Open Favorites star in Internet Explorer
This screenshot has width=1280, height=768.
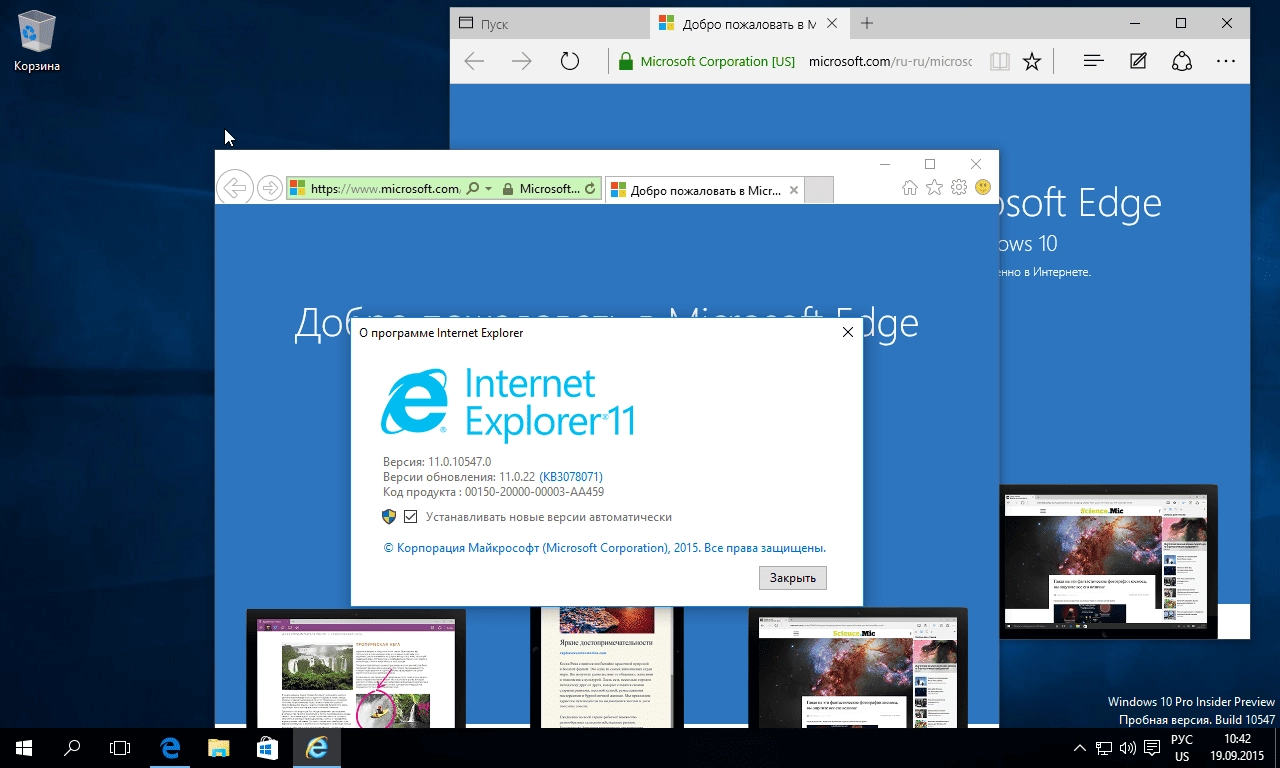[934, 187]
